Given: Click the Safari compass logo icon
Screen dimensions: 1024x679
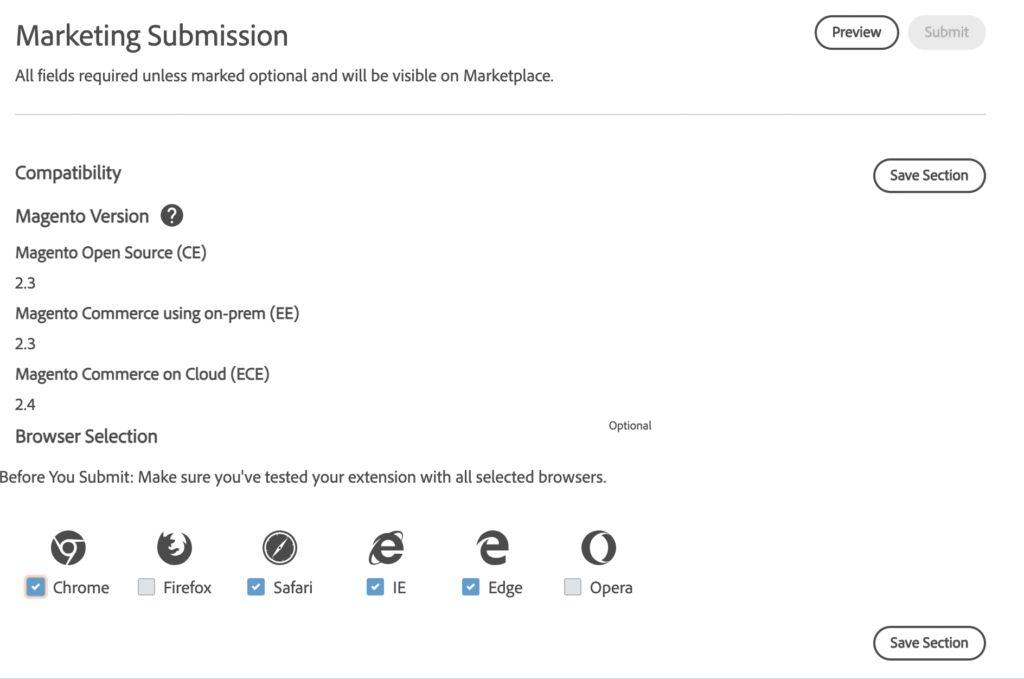Looking at the screenshot, I should 280,548.
